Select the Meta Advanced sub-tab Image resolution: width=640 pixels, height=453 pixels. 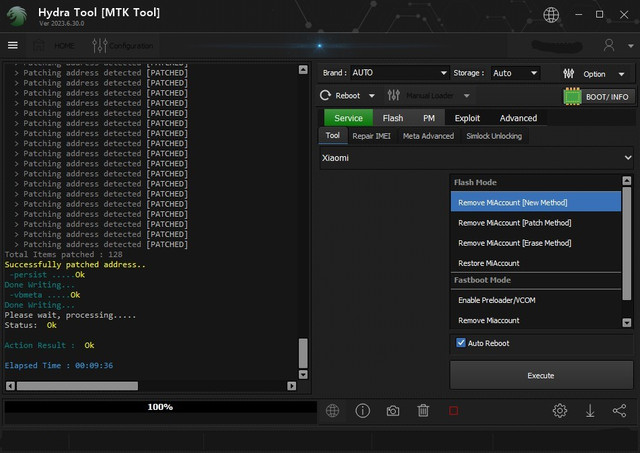(428, 136)
